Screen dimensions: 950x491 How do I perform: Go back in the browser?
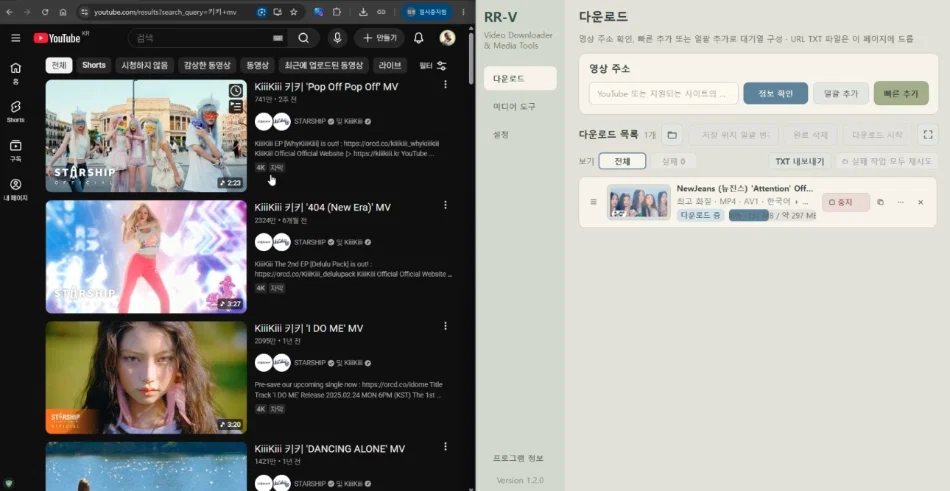pyautogui.click(x=9, y=12)
